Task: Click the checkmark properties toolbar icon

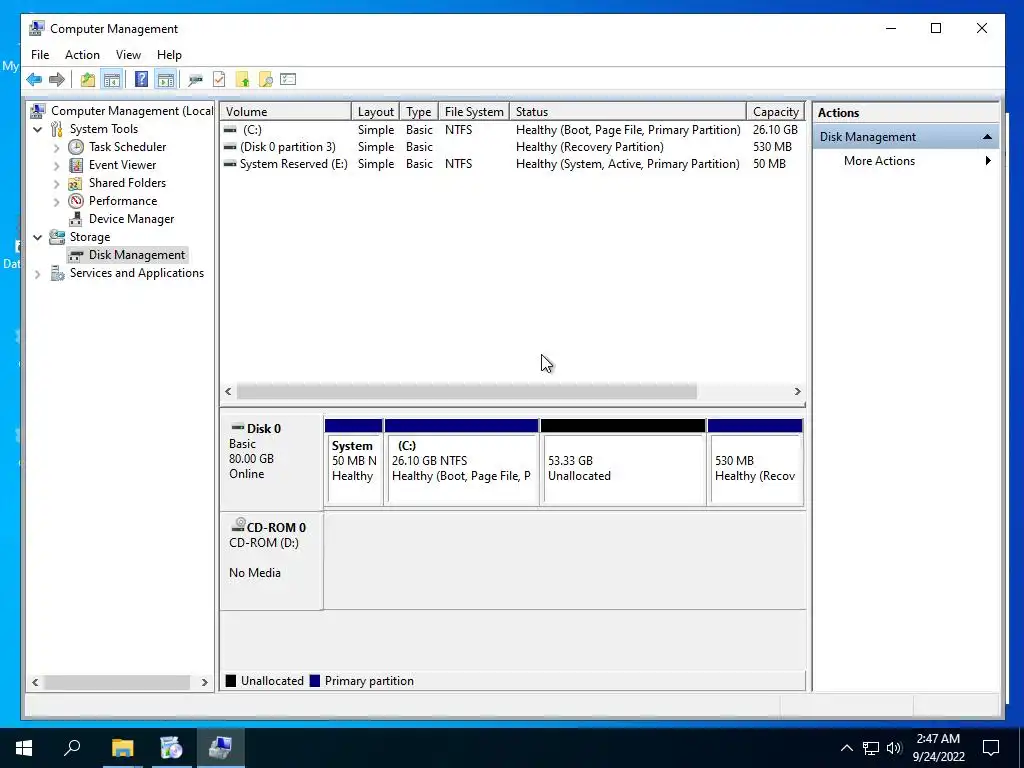Action: (219, 80)
